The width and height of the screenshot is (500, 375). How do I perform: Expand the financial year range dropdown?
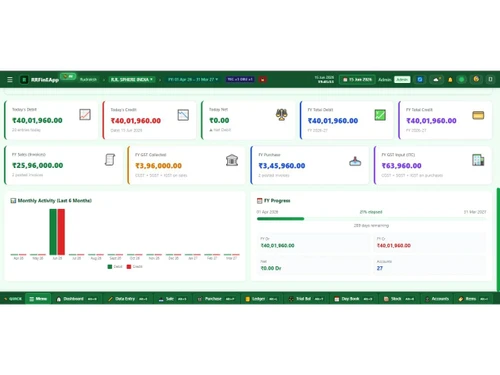click(193, 80)
